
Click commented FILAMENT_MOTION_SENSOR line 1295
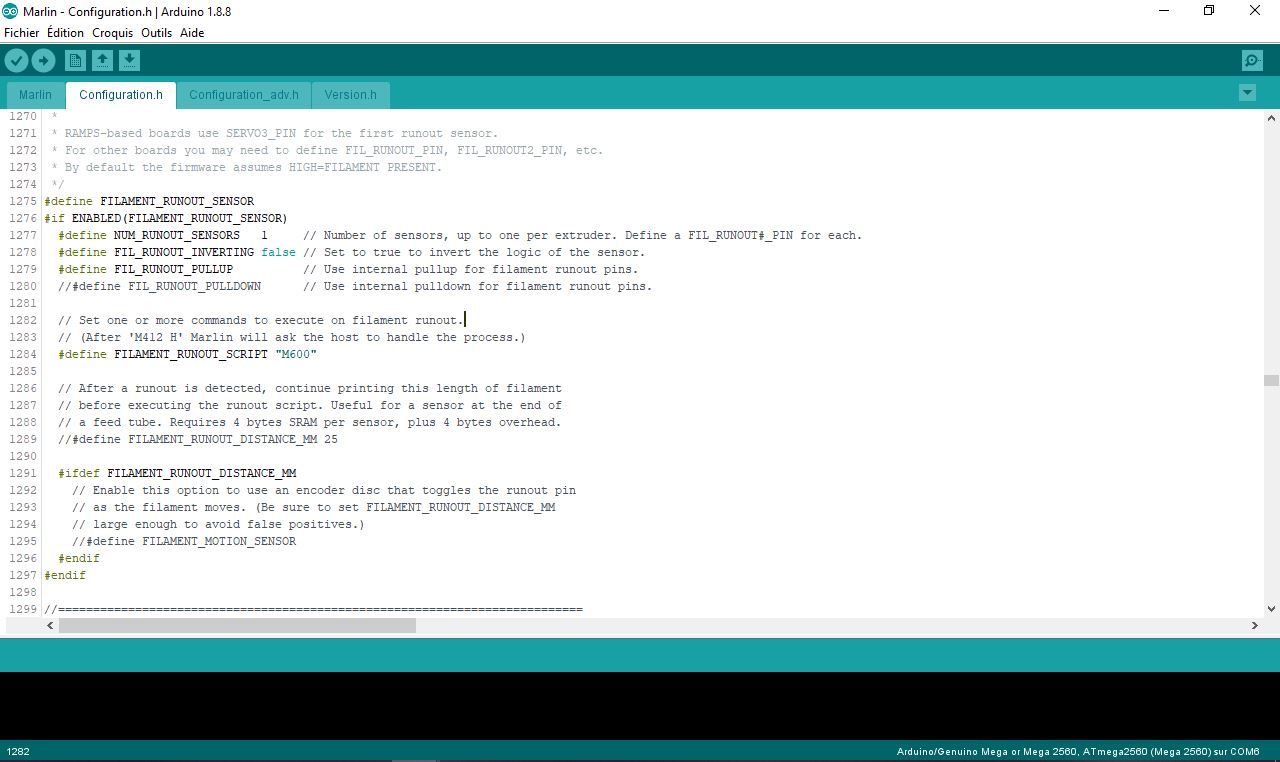tap(184, 541)
